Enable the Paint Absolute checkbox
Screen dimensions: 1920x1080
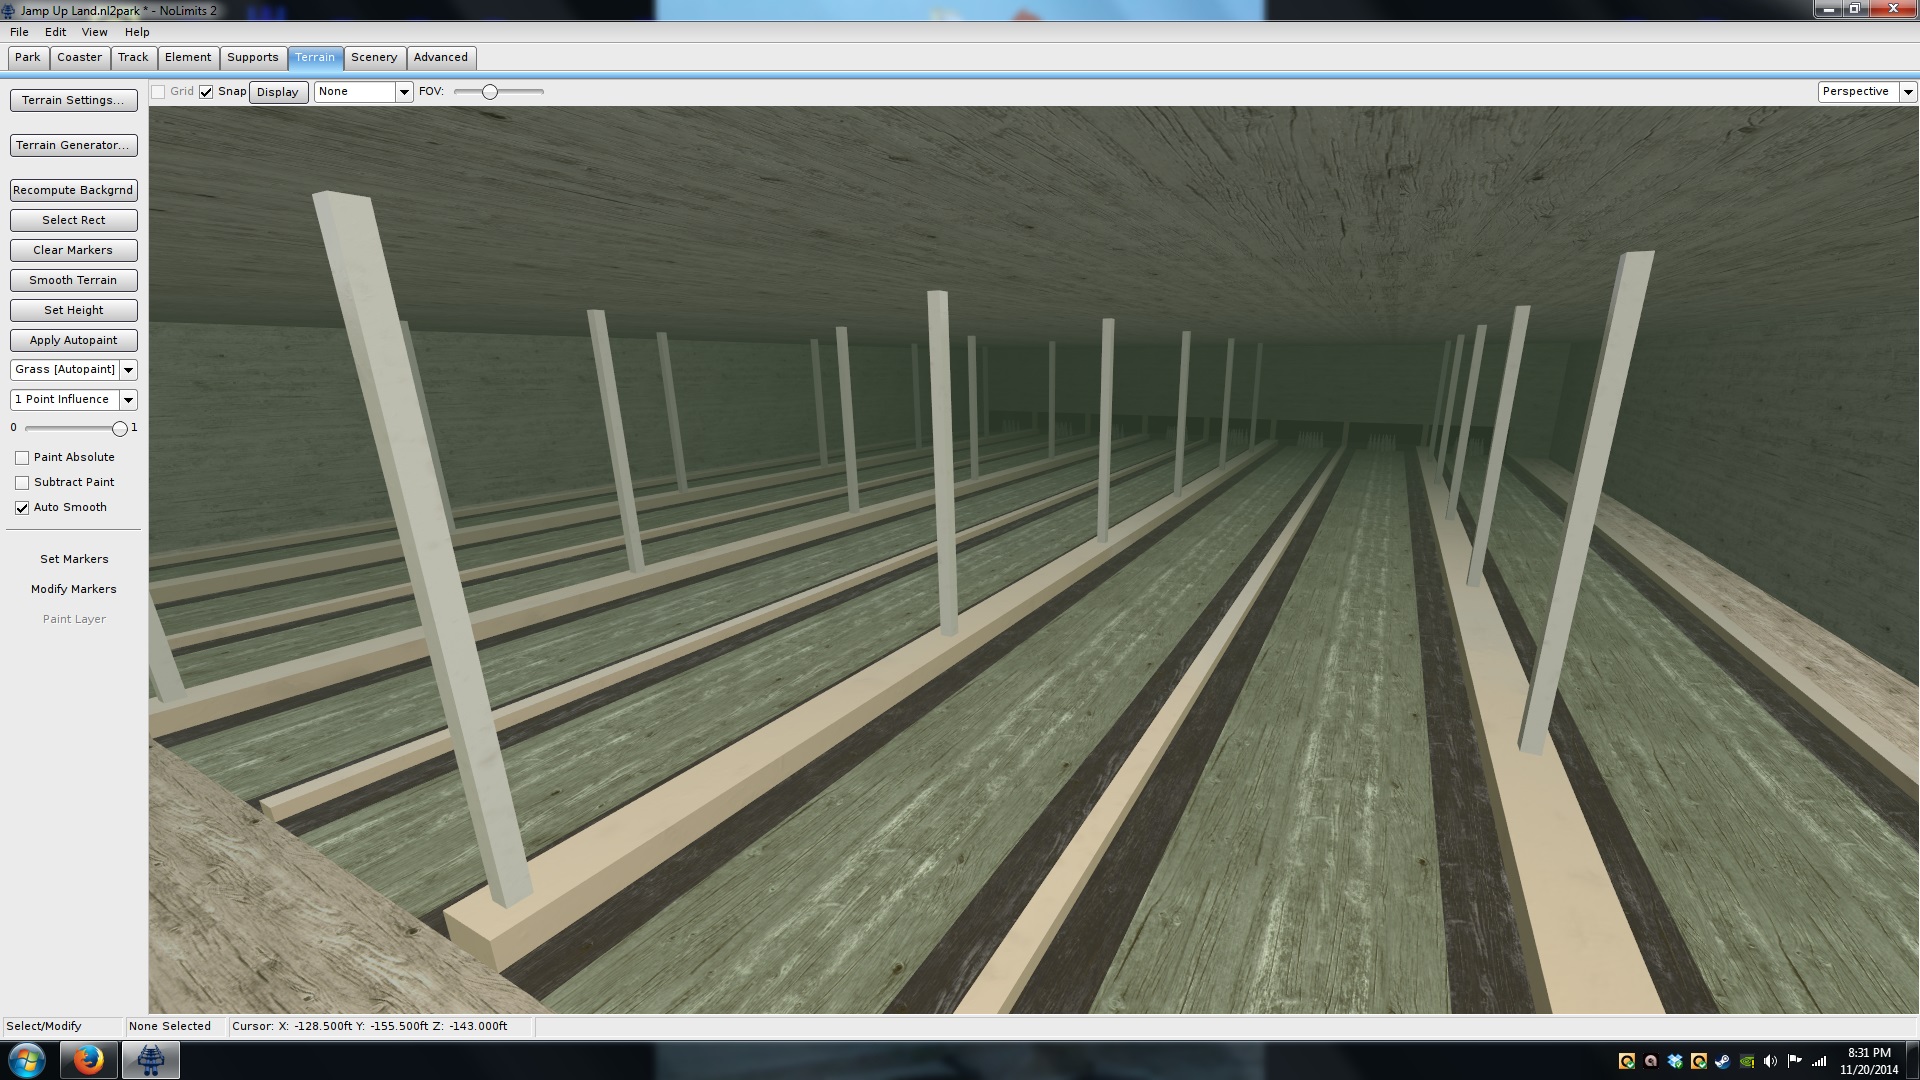click(x=22, y=458)
